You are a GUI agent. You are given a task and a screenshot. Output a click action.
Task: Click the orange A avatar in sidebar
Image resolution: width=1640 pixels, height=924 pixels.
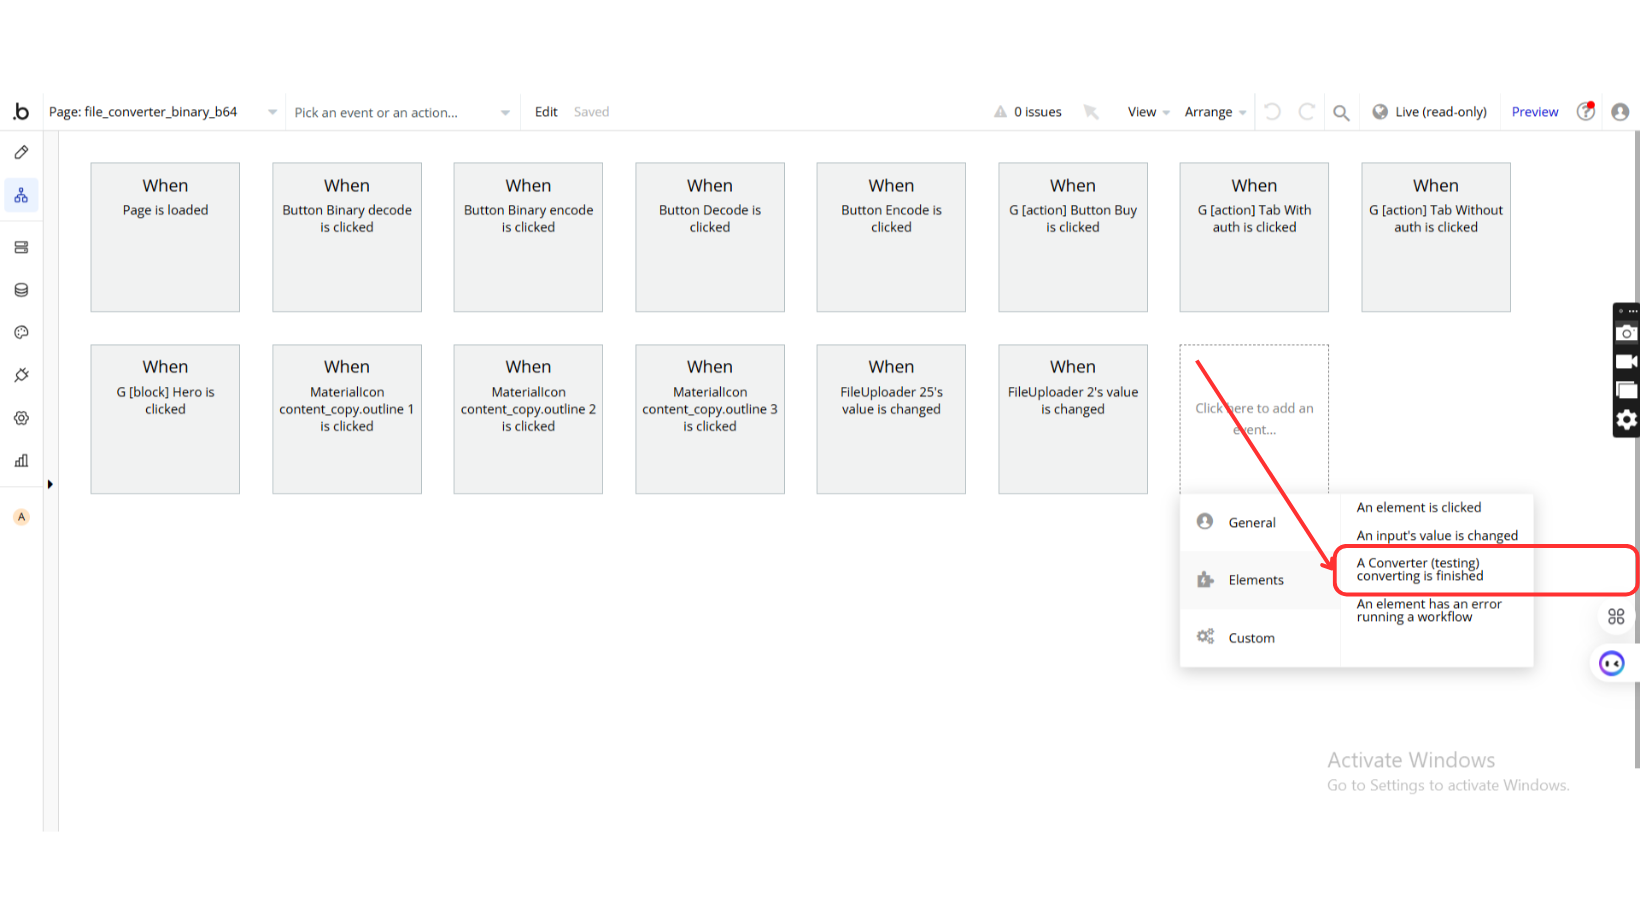[x=21, y=517]
